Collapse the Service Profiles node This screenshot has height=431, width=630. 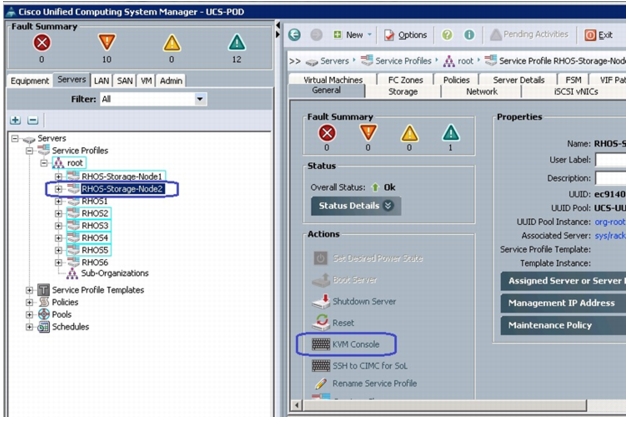(29, 151)
